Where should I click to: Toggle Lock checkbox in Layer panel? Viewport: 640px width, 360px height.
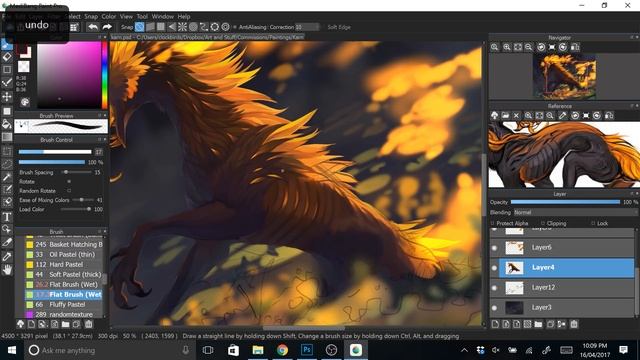click(593, 223)
